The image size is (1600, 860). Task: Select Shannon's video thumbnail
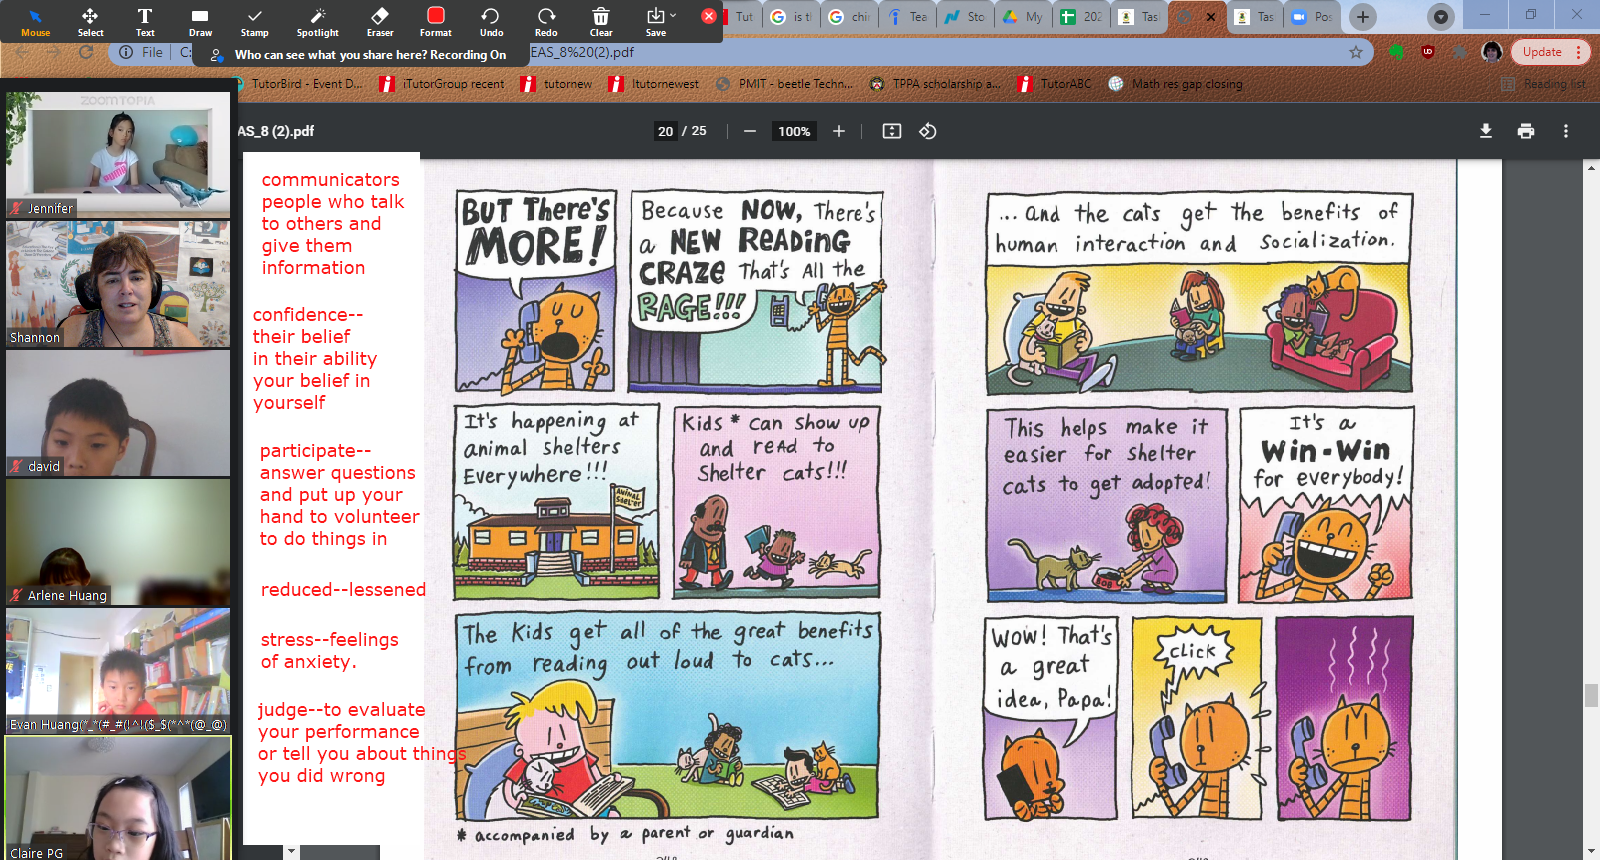pos(118,284)
